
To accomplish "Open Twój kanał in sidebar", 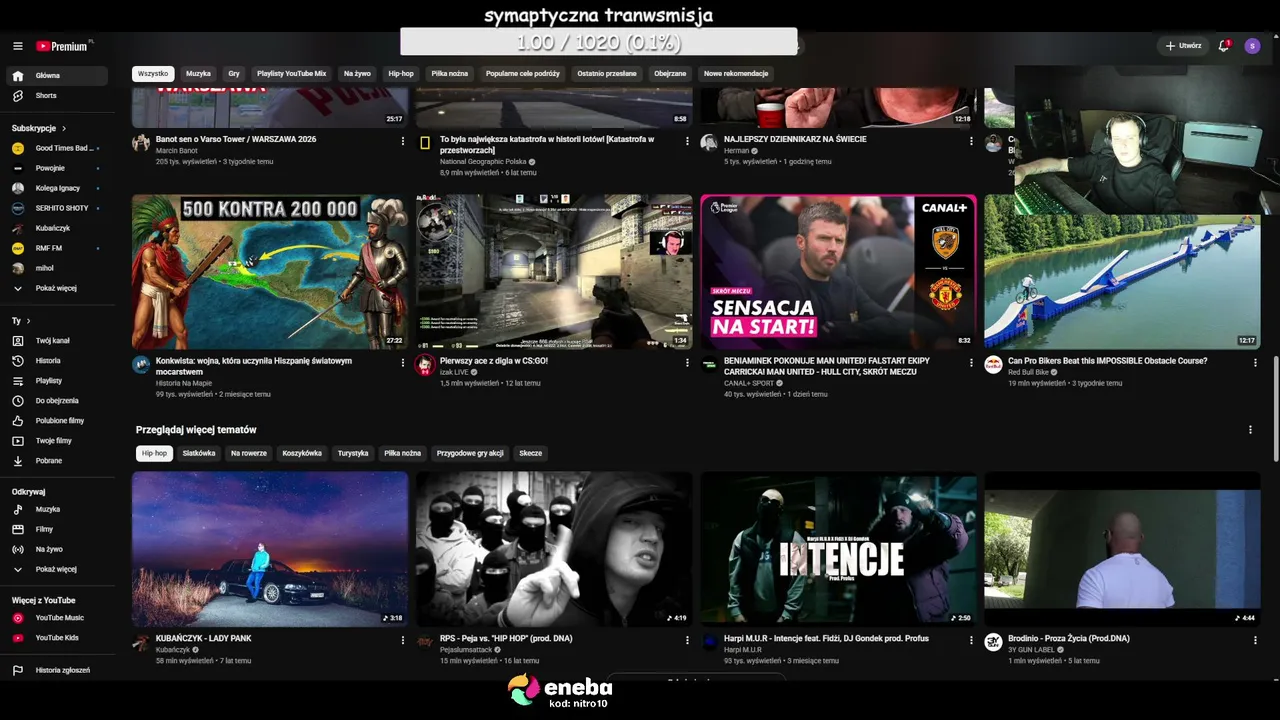I will coord(52,341).
